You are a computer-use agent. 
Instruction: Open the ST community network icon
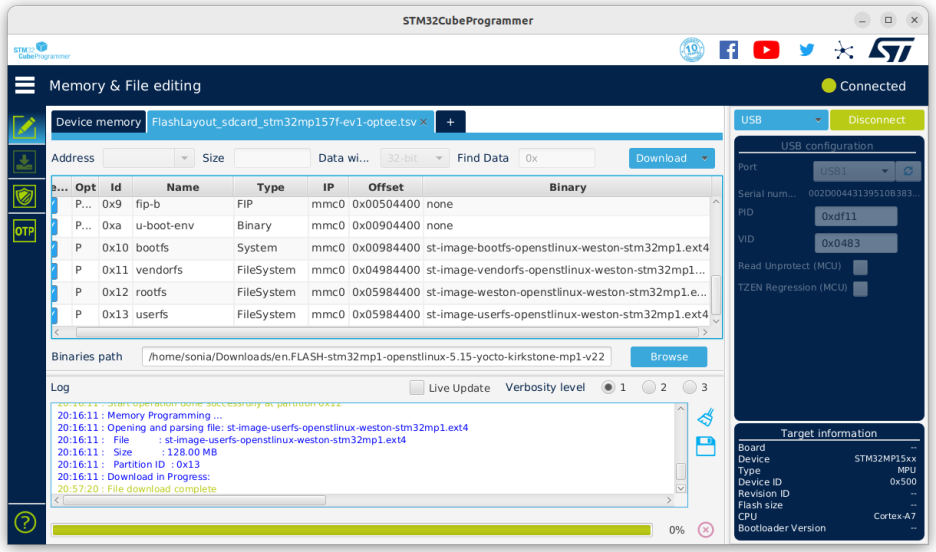coord(843,50)
